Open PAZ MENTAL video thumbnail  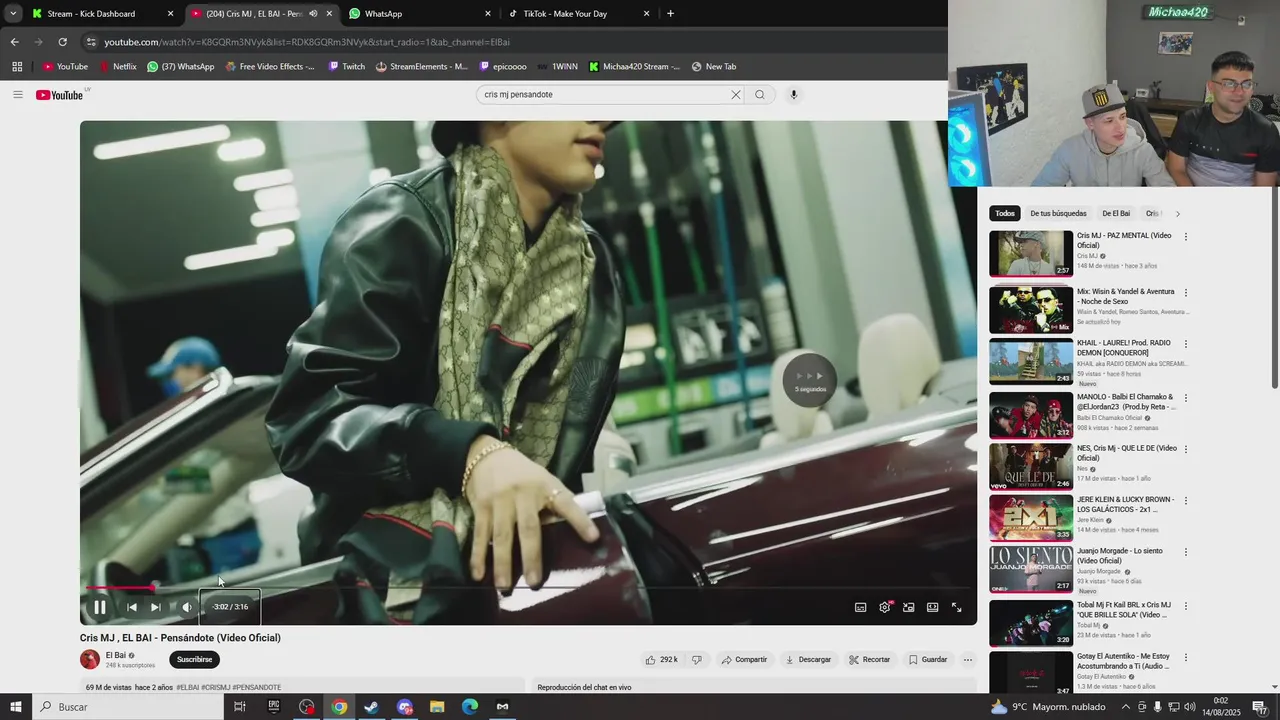click(1031, 254)
